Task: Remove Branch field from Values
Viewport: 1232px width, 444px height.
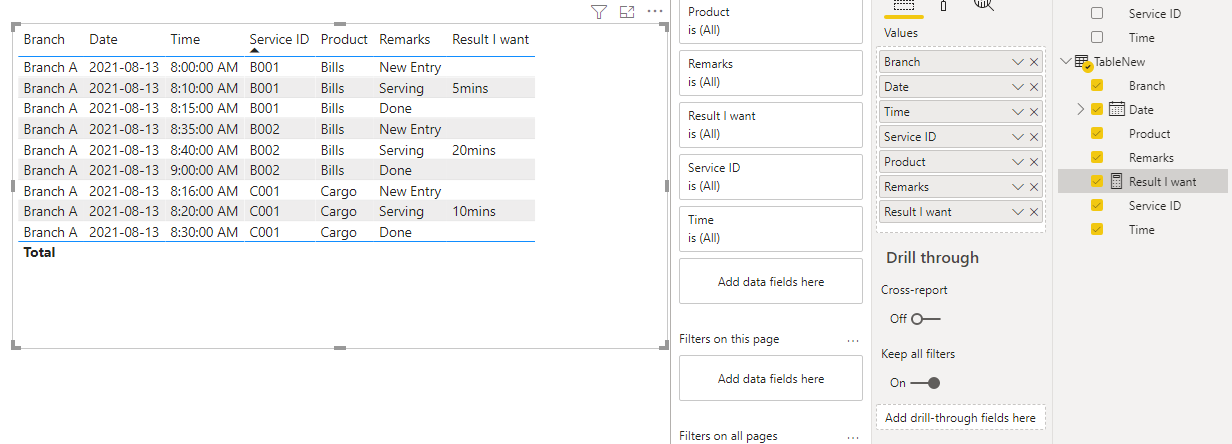Action: click(1034, 62)
